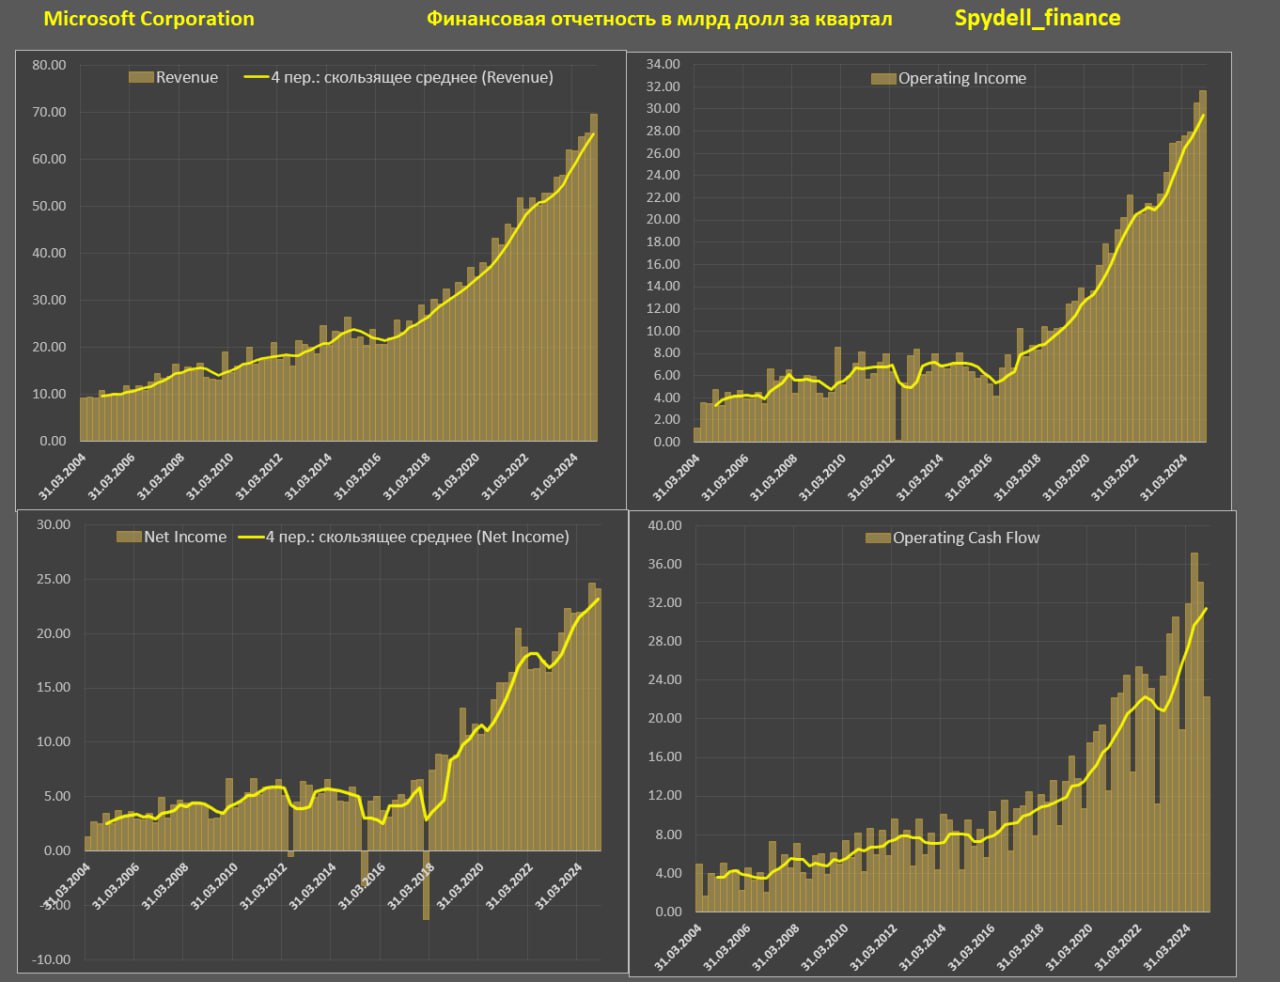The width and height of the screenshot is (1280, 982).
Task: Click the Operating Cash Flow legend text
Action: [x=966, y=538]
